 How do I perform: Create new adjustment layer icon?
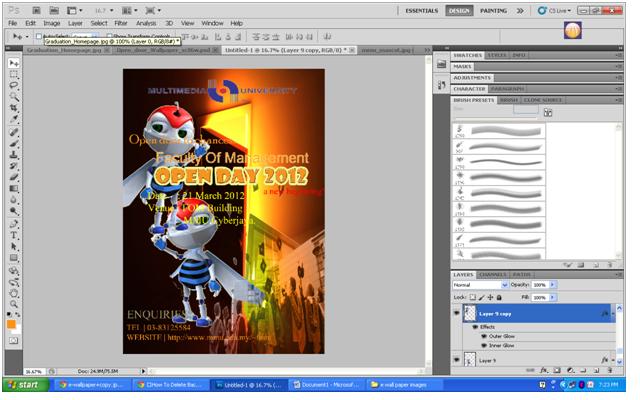pos(570,370)
